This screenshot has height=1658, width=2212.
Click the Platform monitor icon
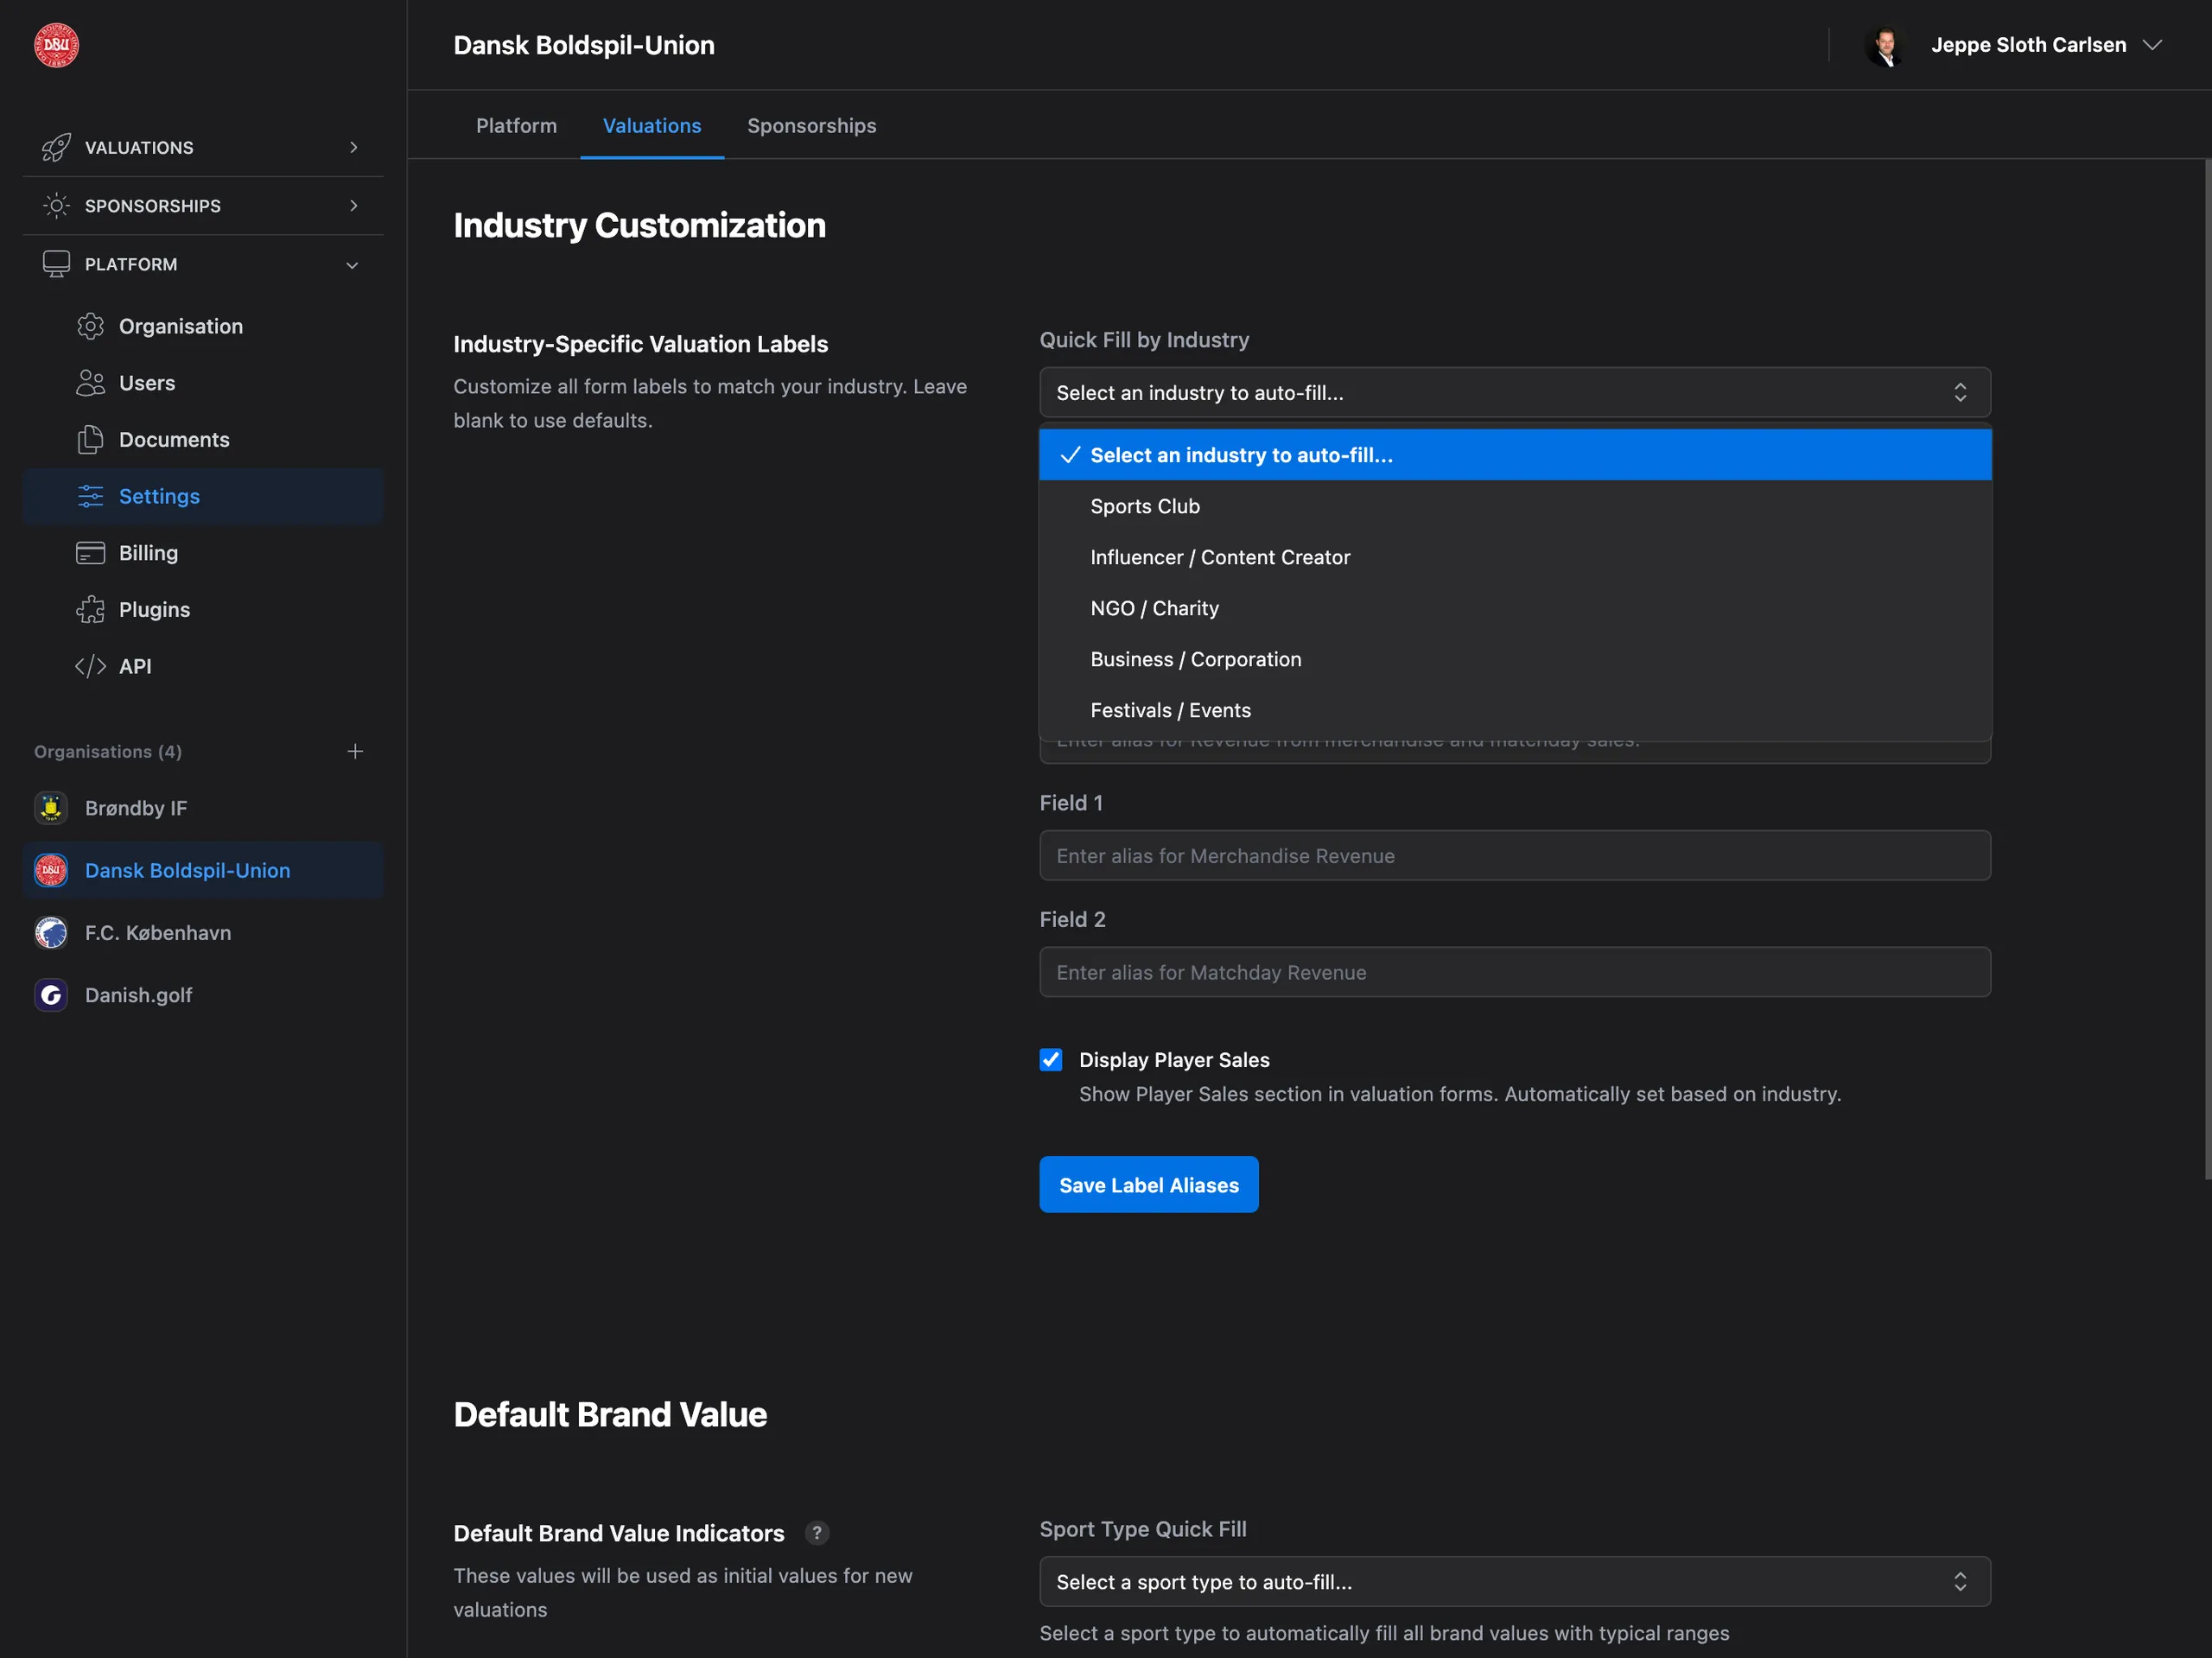[56, 264]
